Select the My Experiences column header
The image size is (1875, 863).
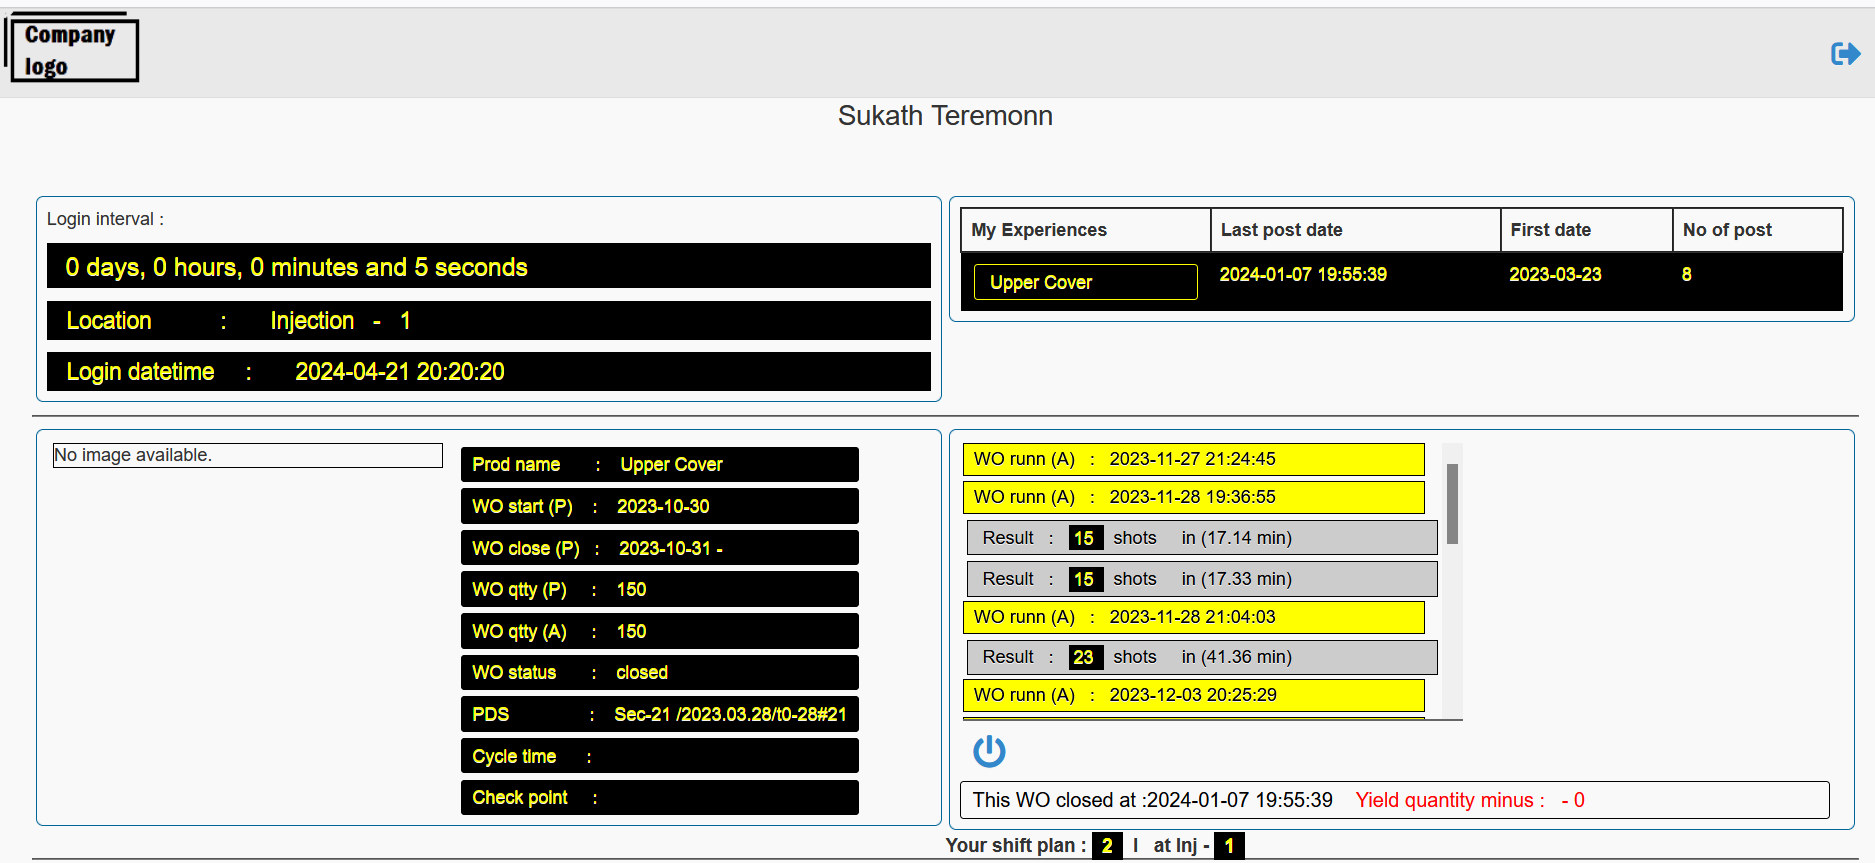tap(1086, 230)
